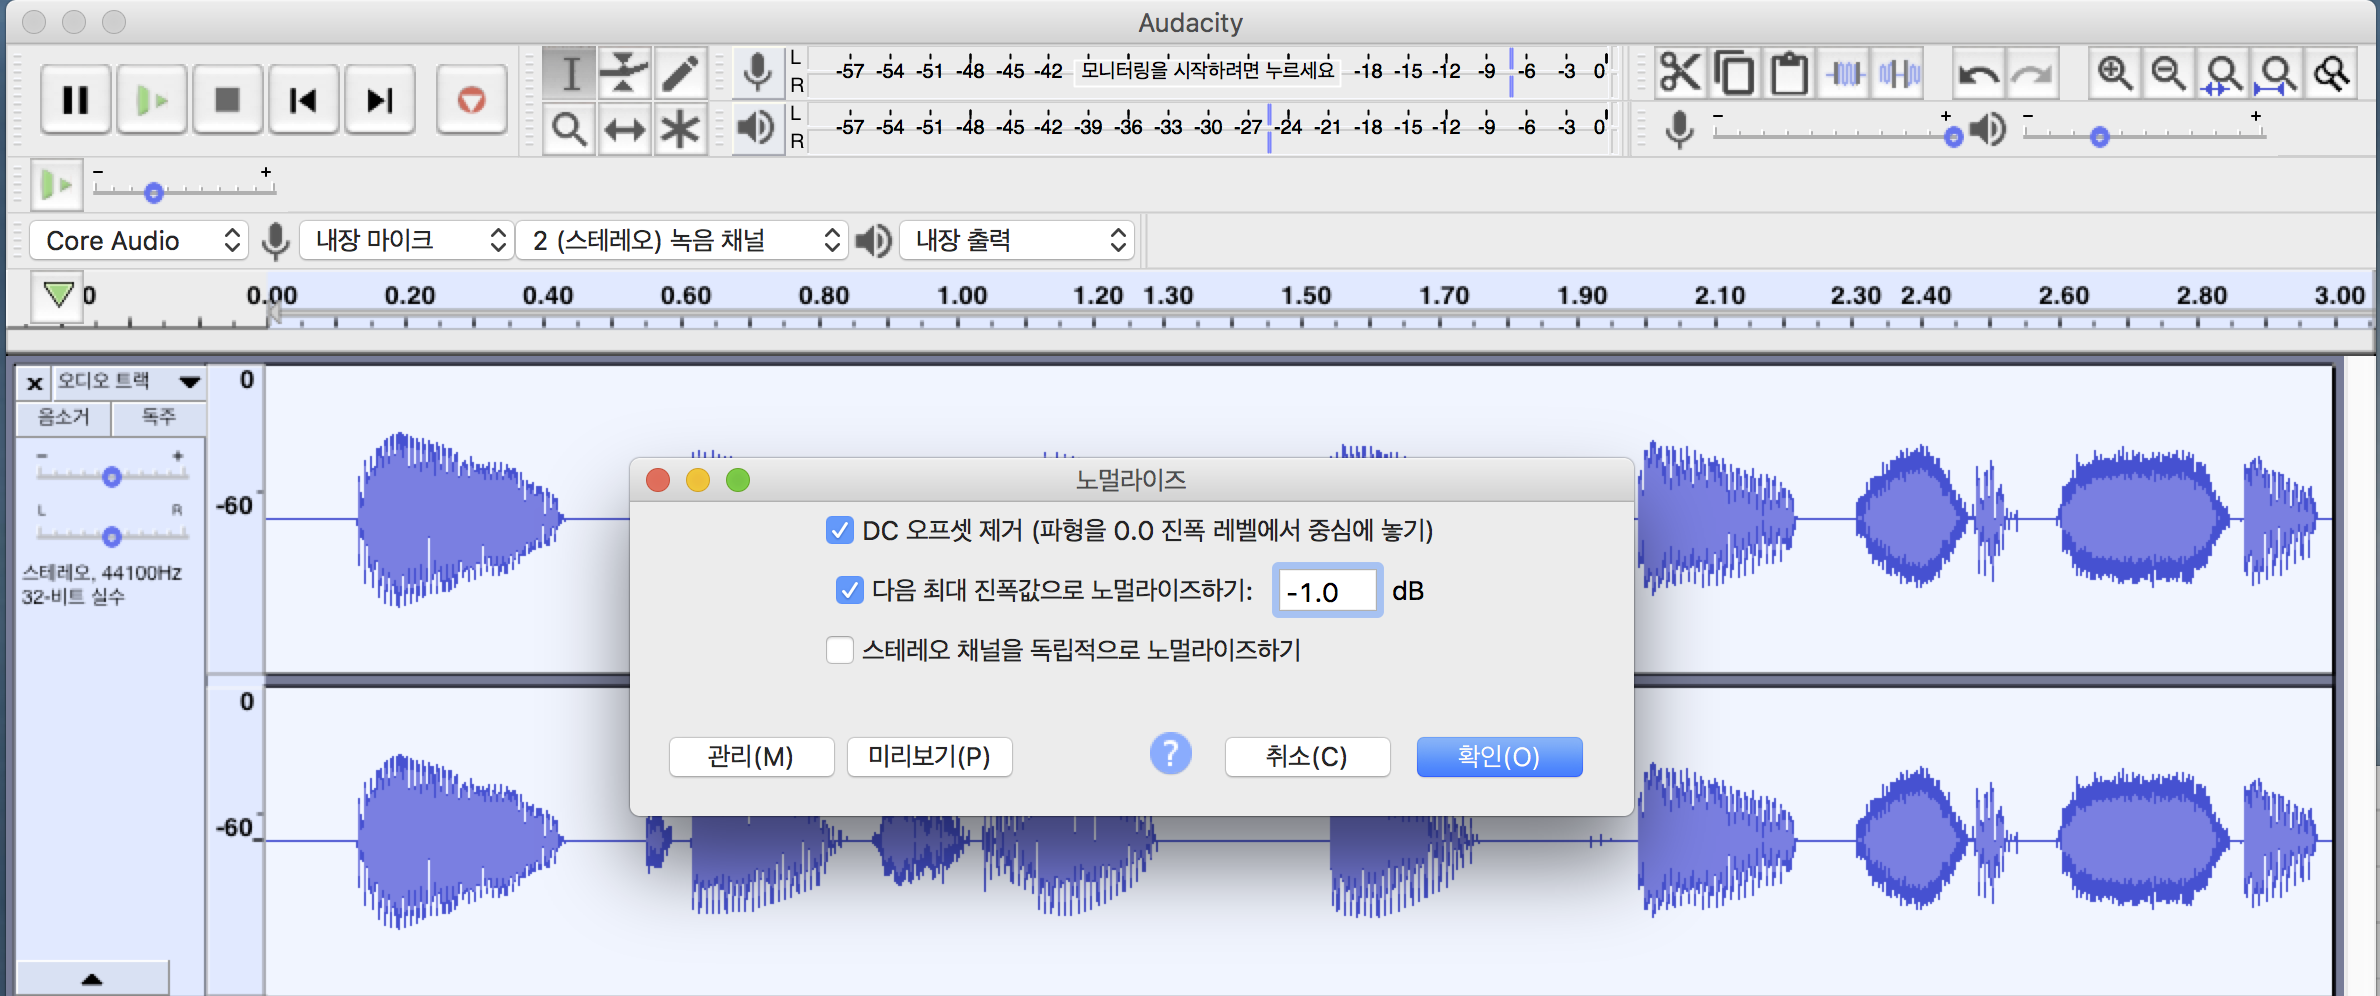Screen dimensions: 2380x996
Task: Click the Stop button
Action: pos(228,99)
